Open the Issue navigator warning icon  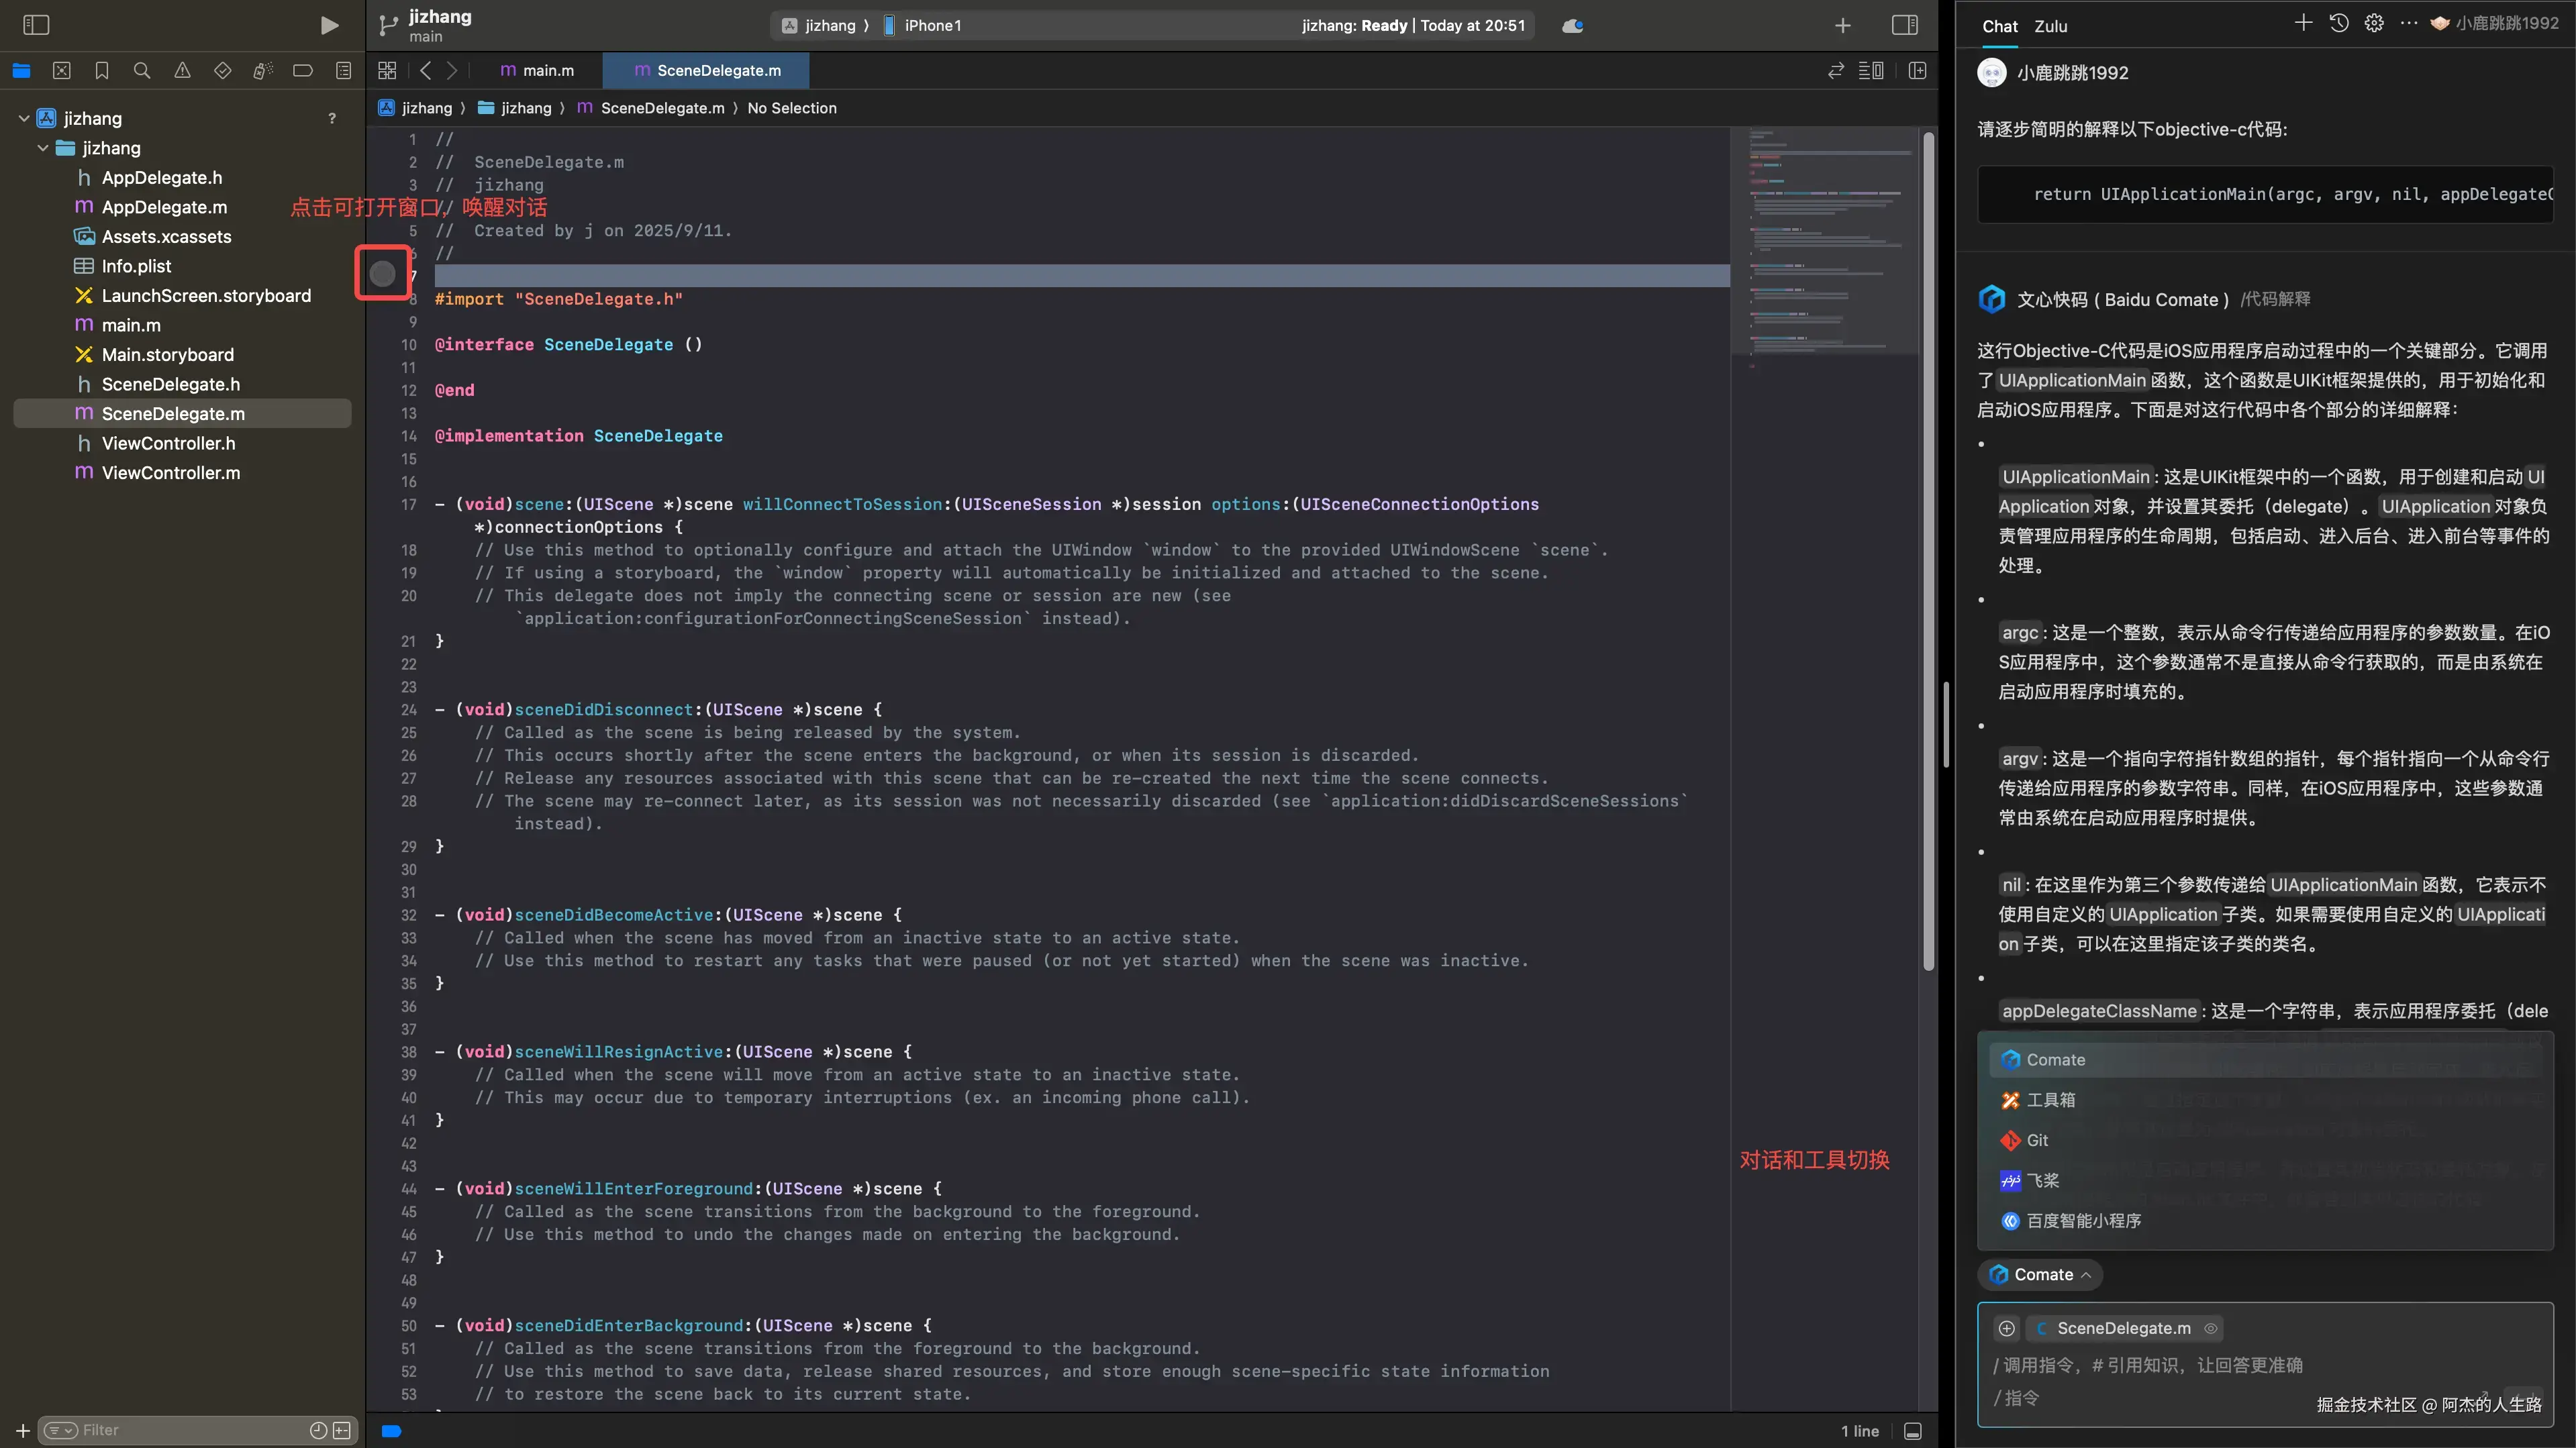182,71
